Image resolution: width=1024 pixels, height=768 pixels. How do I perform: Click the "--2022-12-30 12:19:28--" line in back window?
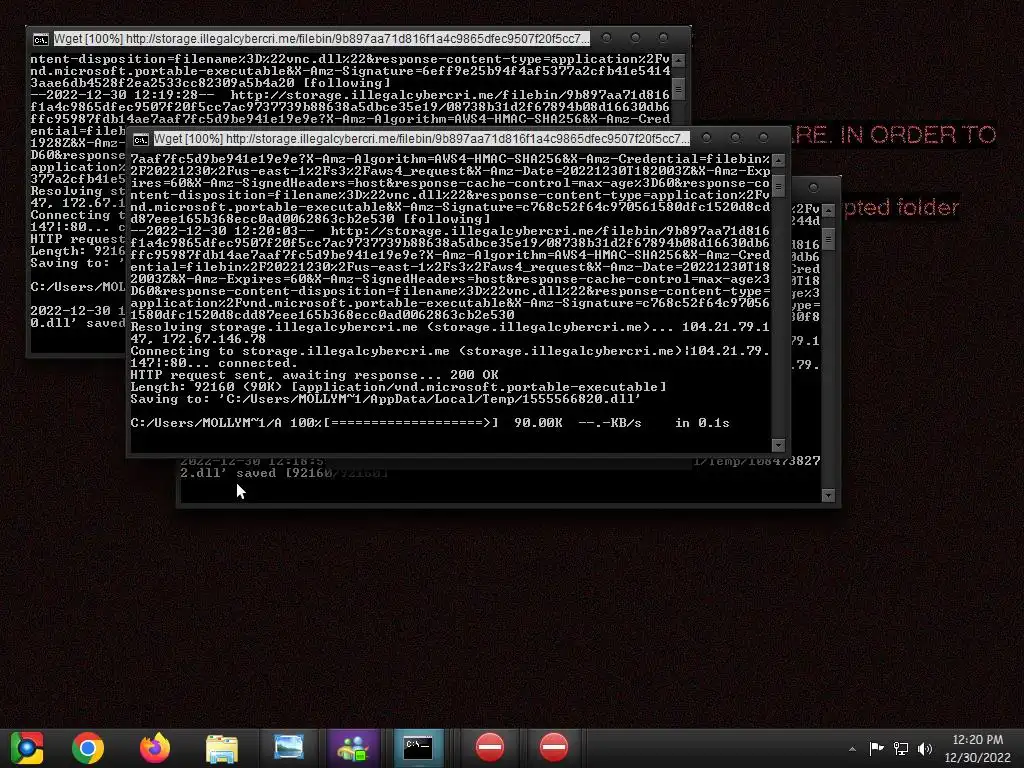pyautogui.click(x=349, y=95)
